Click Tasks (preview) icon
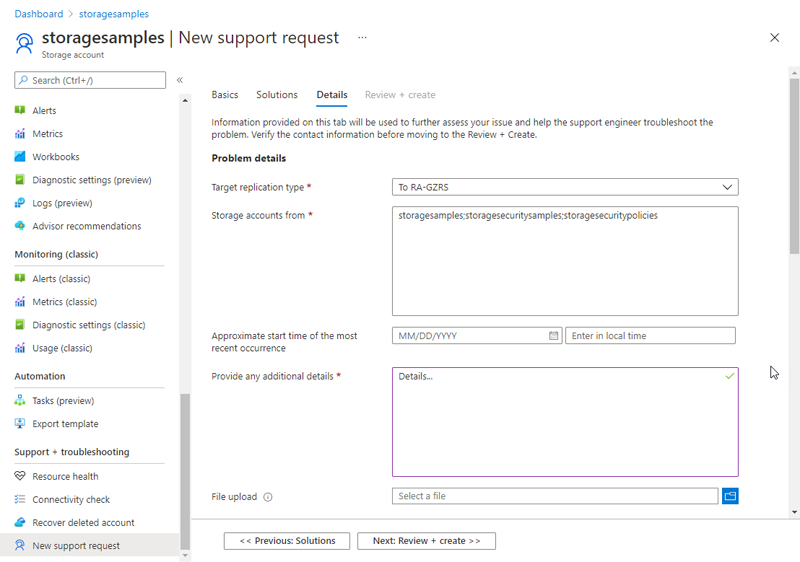The height and width of the screenshot is (562, 800). pyautogui.click(x=20, y=400)
